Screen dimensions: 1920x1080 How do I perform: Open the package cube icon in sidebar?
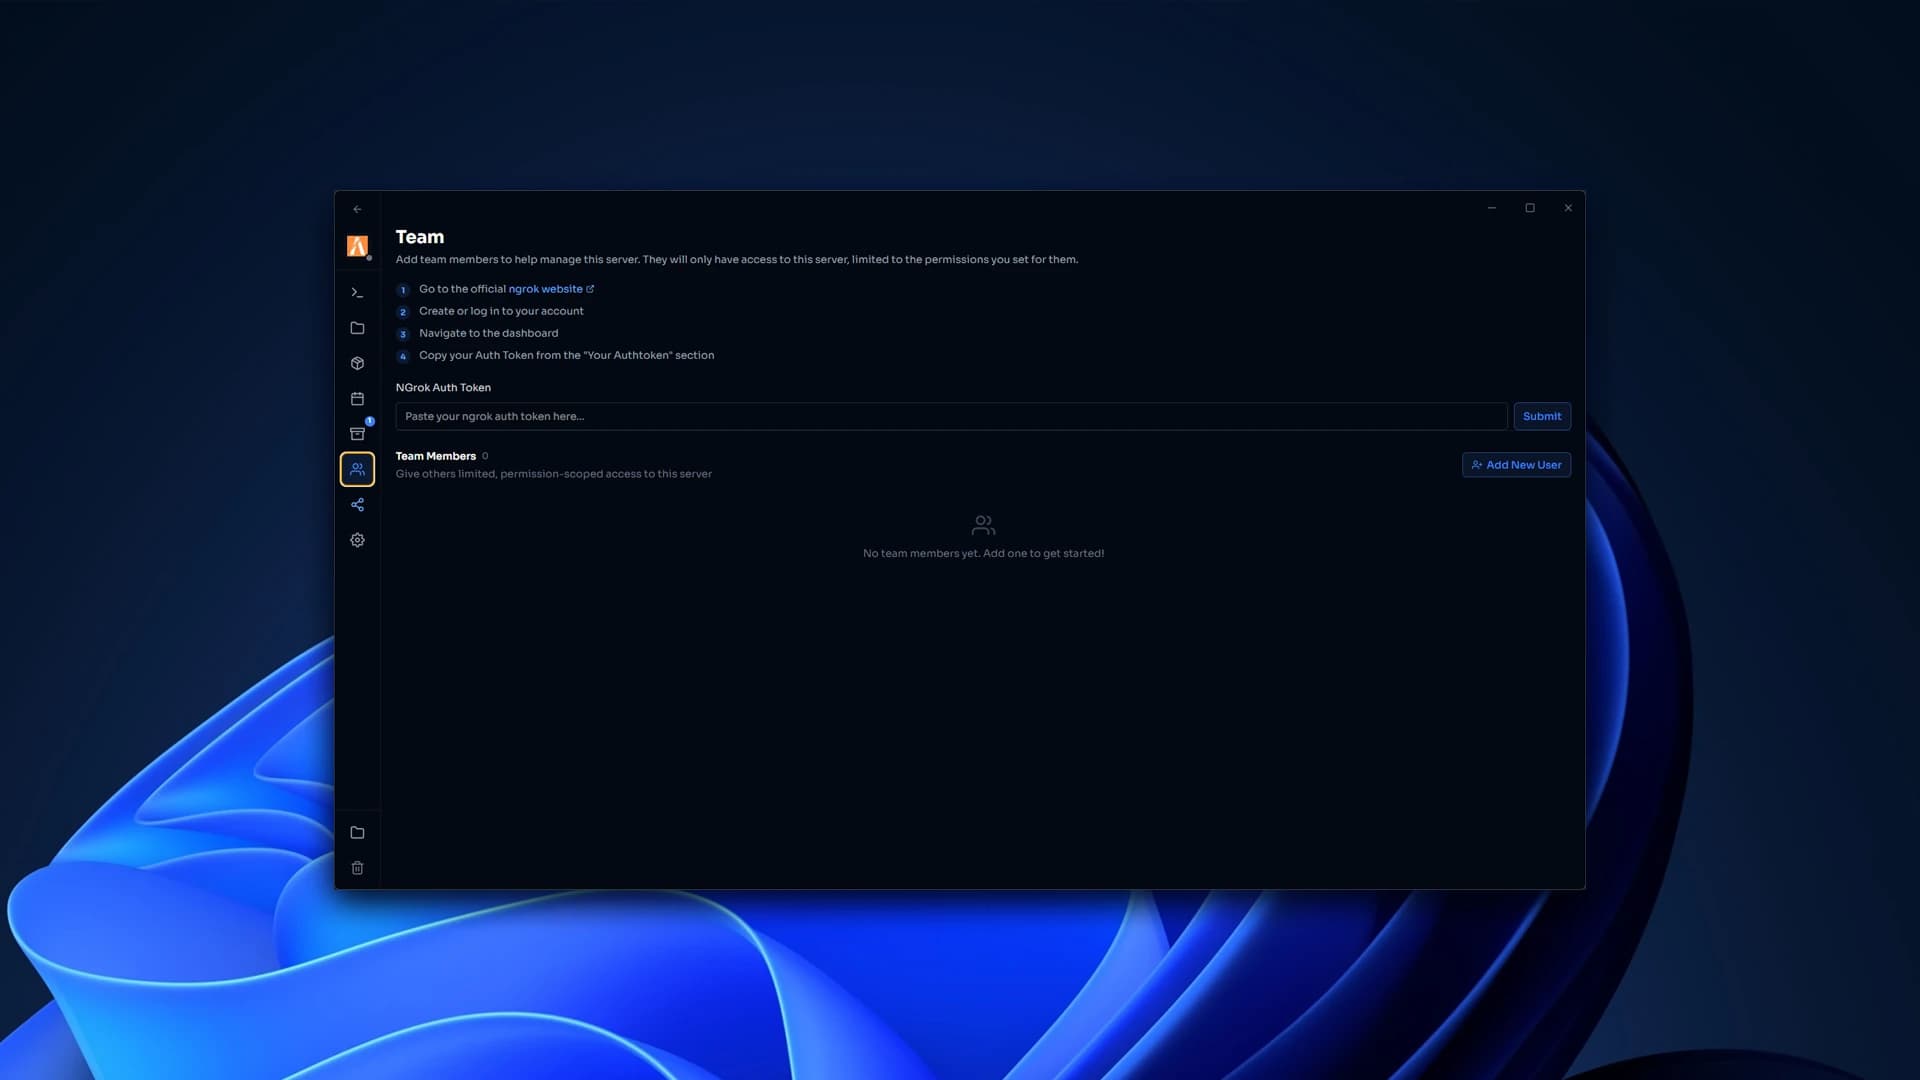coord(357,363)
